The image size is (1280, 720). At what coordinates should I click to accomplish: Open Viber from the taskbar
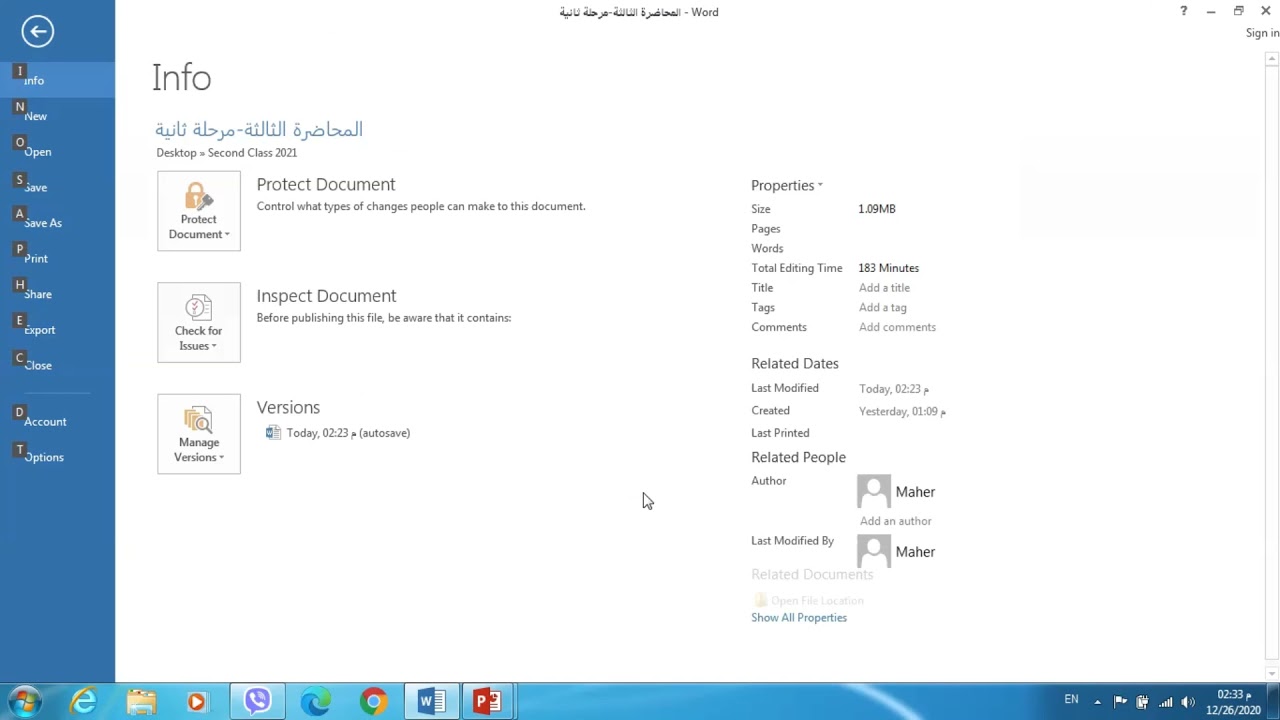click(x=257, y=702)
